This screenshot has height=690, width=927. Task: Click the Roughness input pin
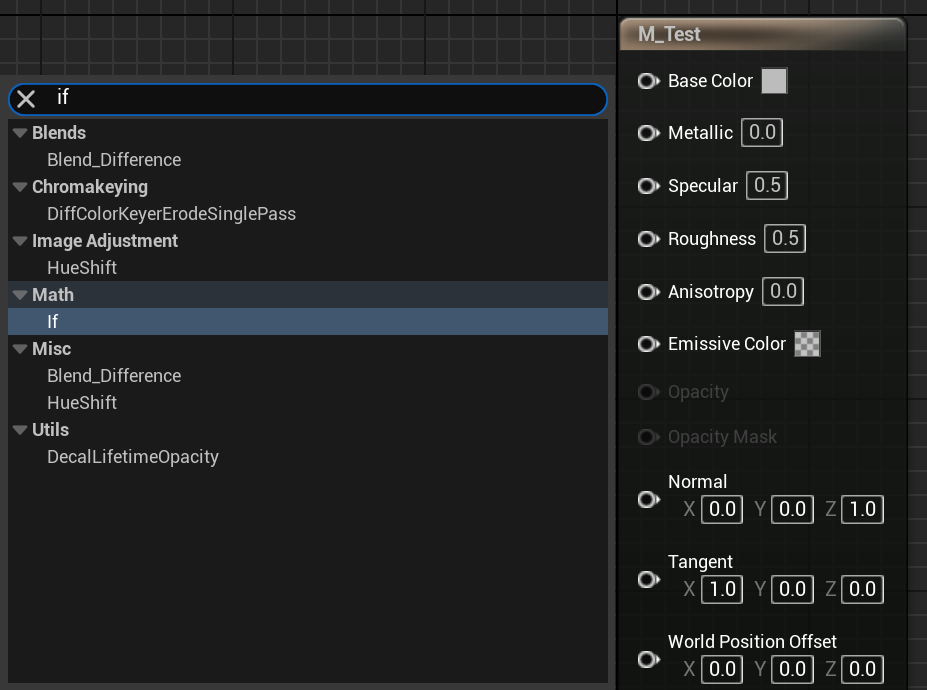click(648, 239)
